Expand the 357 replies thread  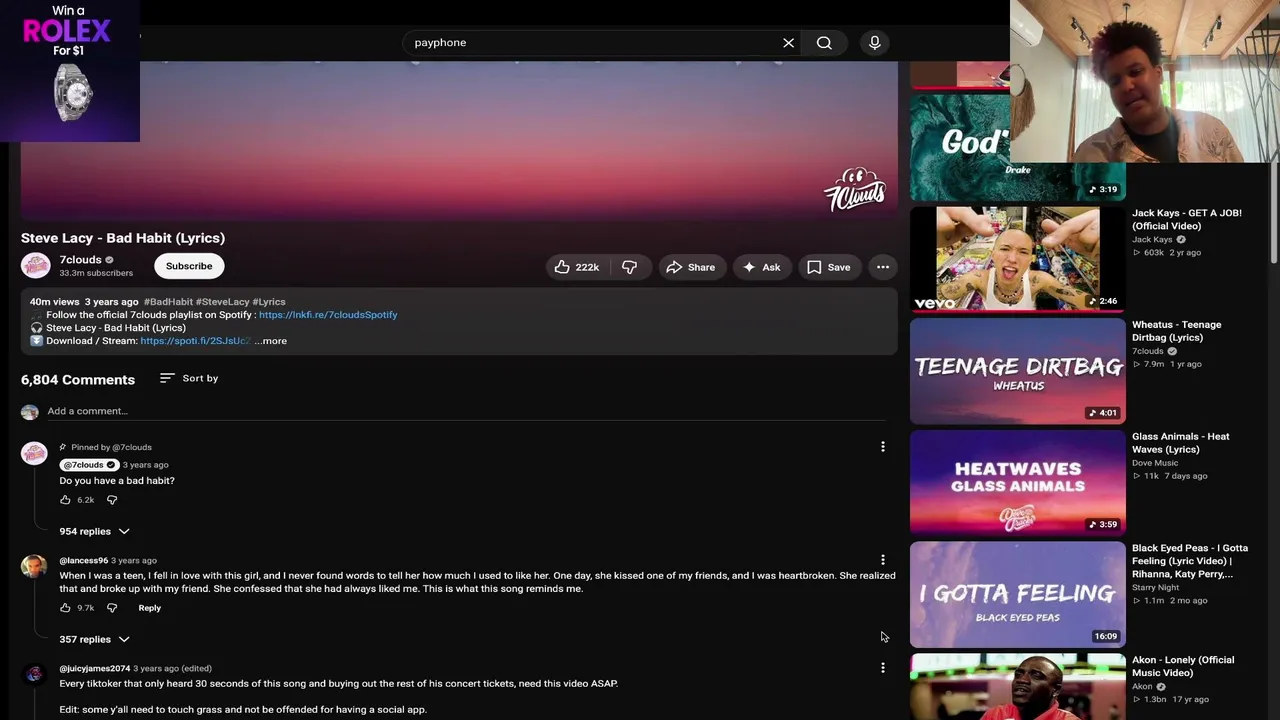click(94, 639)
